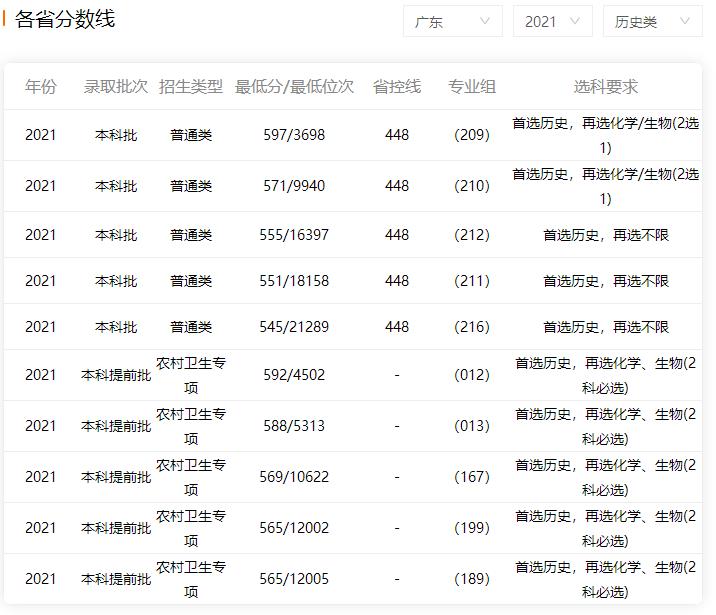Click the chevron arrow in the 历史类 selector
716x615 pixels.
(685, 21)
